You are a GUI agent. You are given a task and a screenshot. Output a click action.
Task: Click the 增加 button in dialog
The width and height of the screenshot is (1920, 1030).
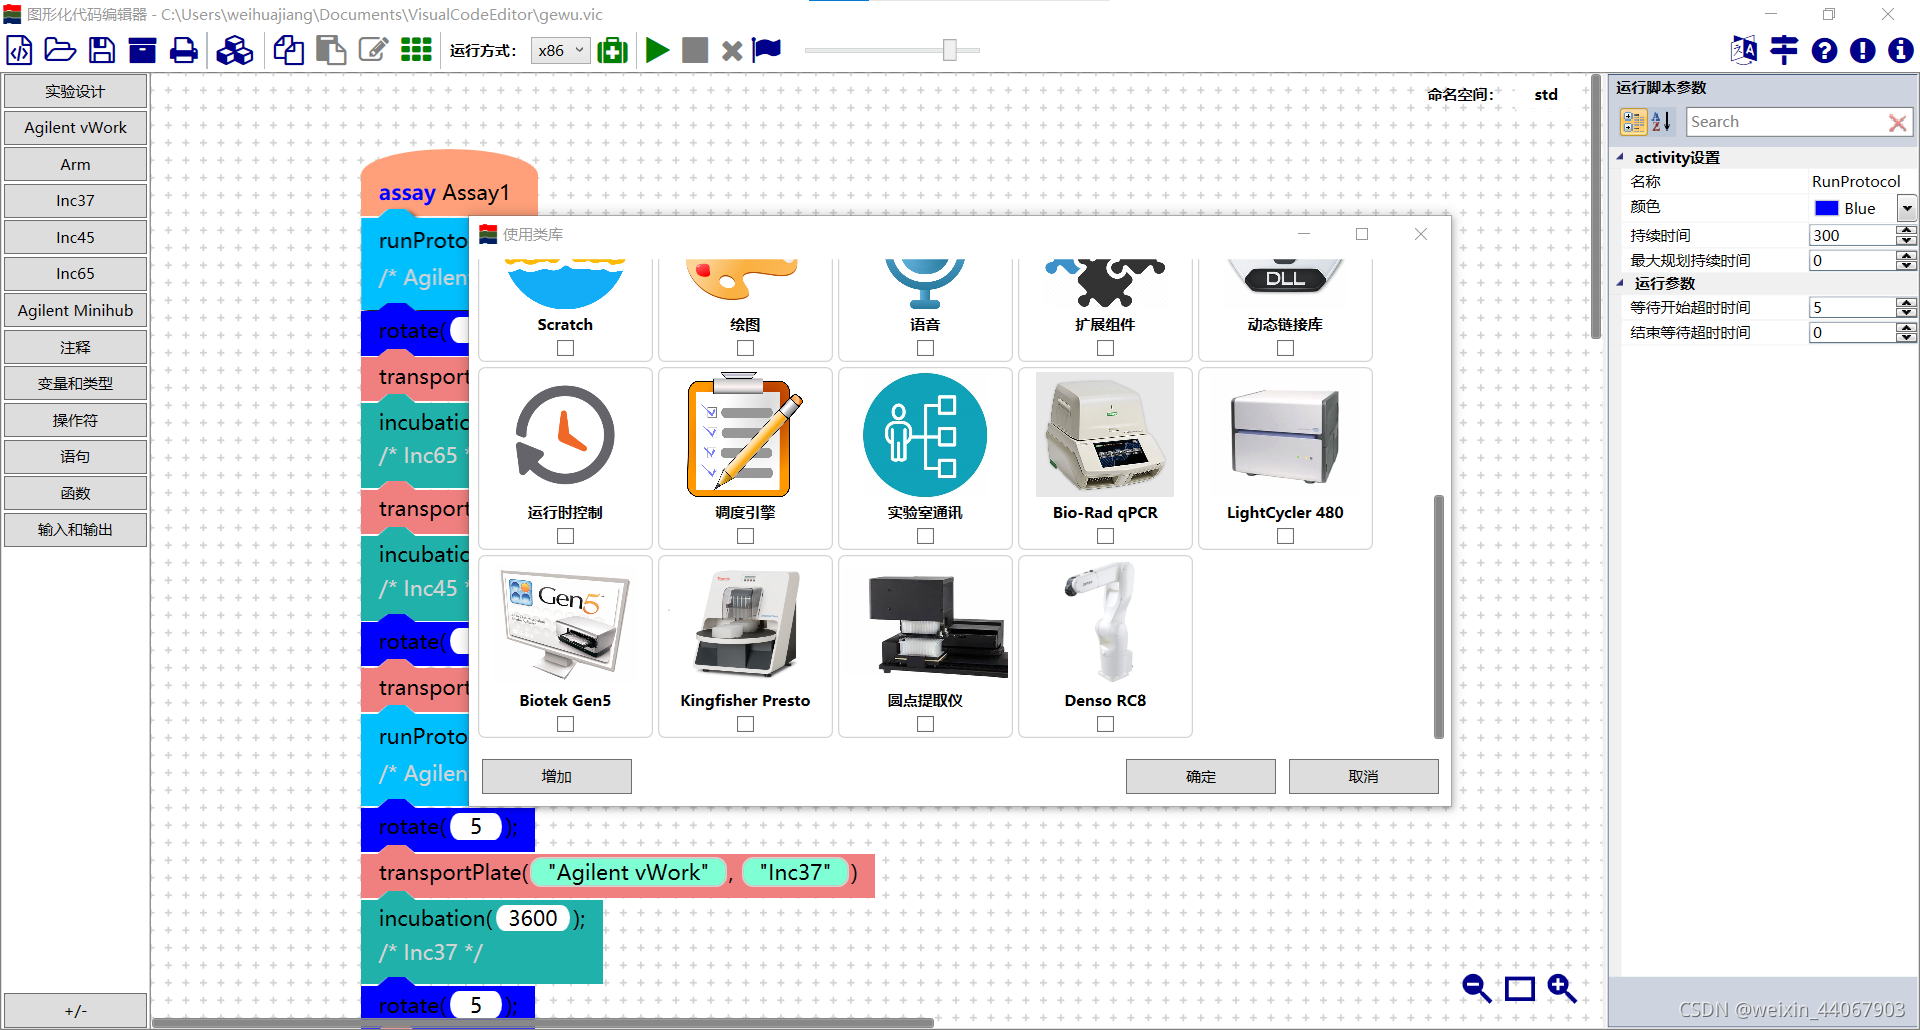click(x=557, y=776)
